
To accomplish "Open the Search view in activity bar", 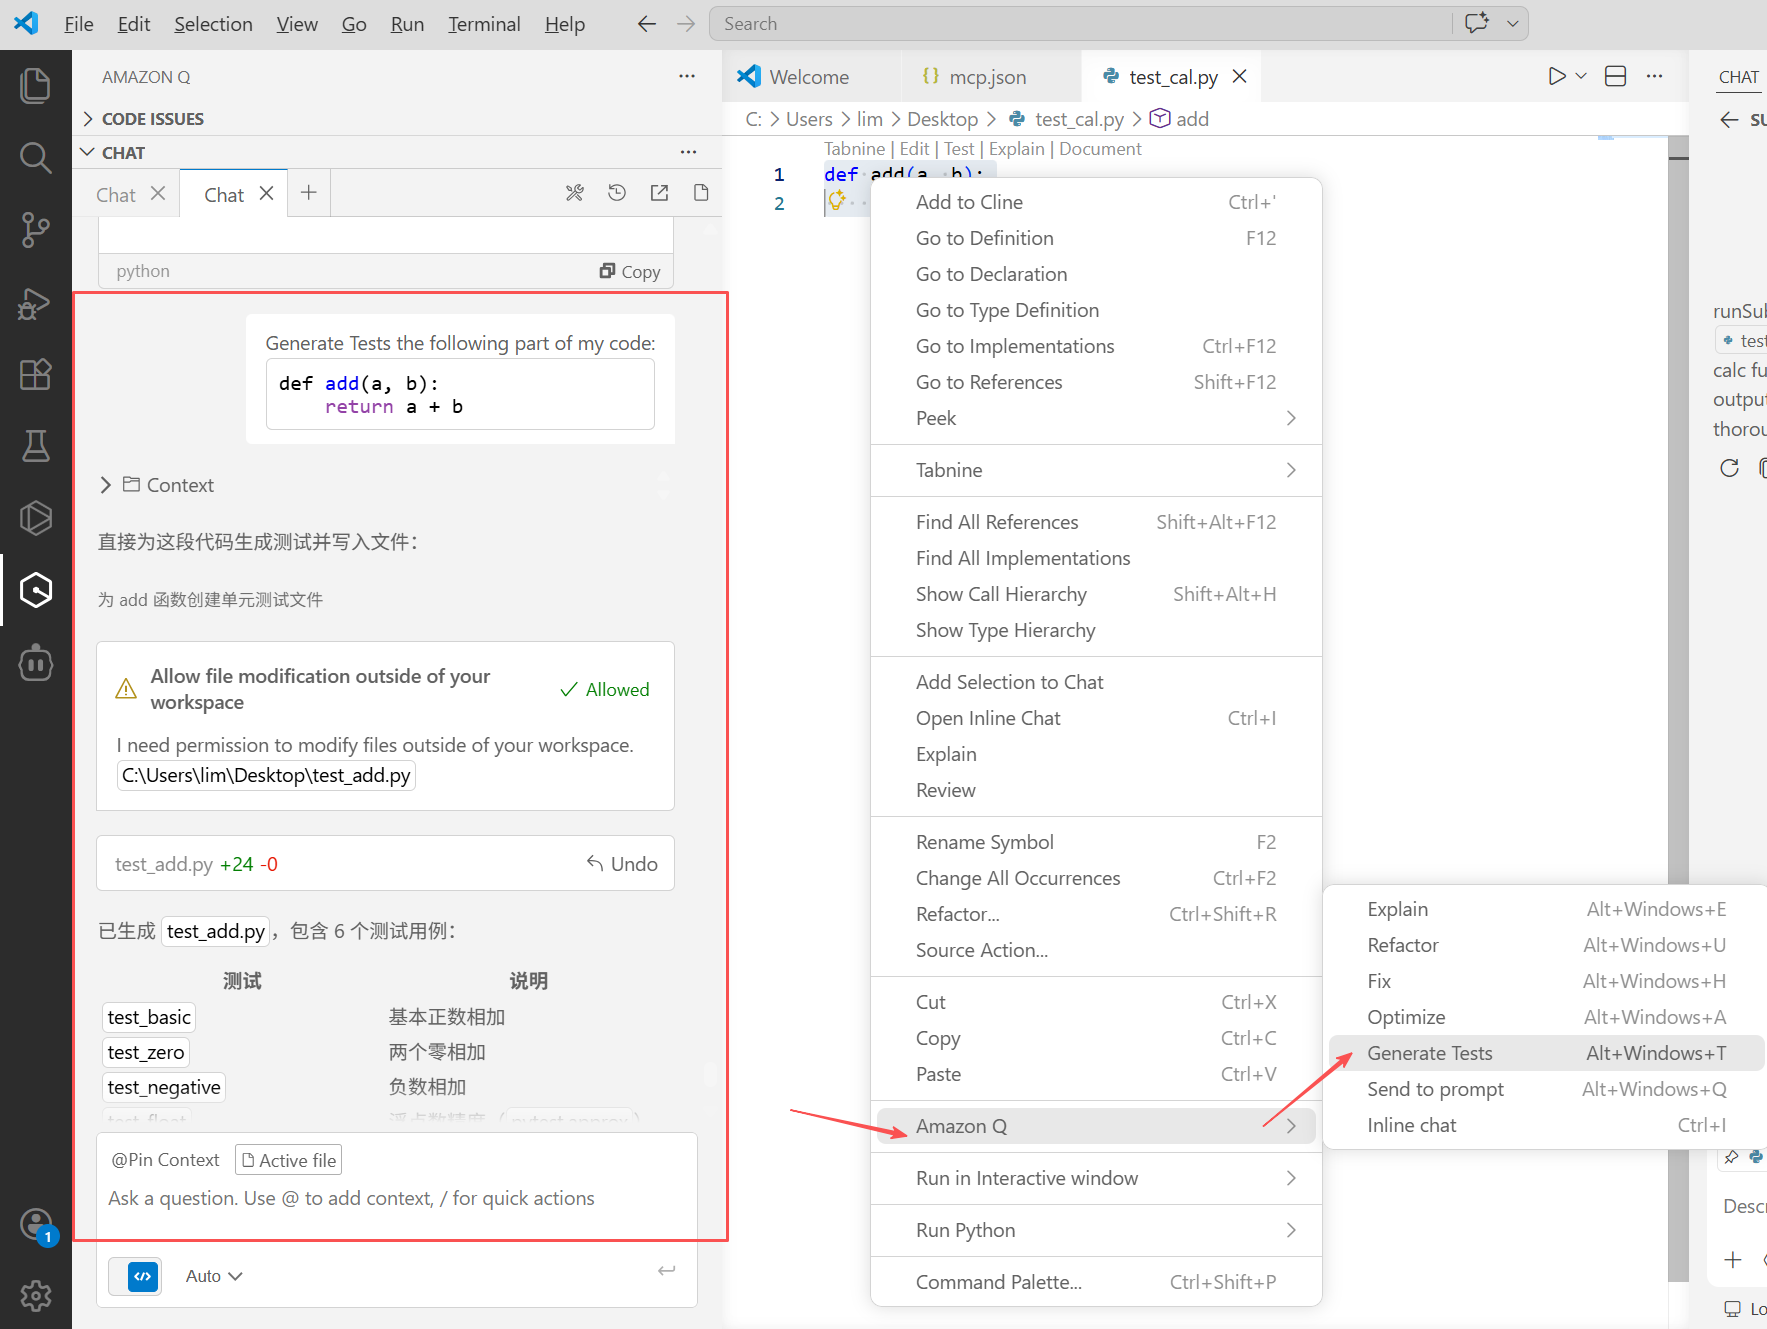I will (x=35, y=158).
